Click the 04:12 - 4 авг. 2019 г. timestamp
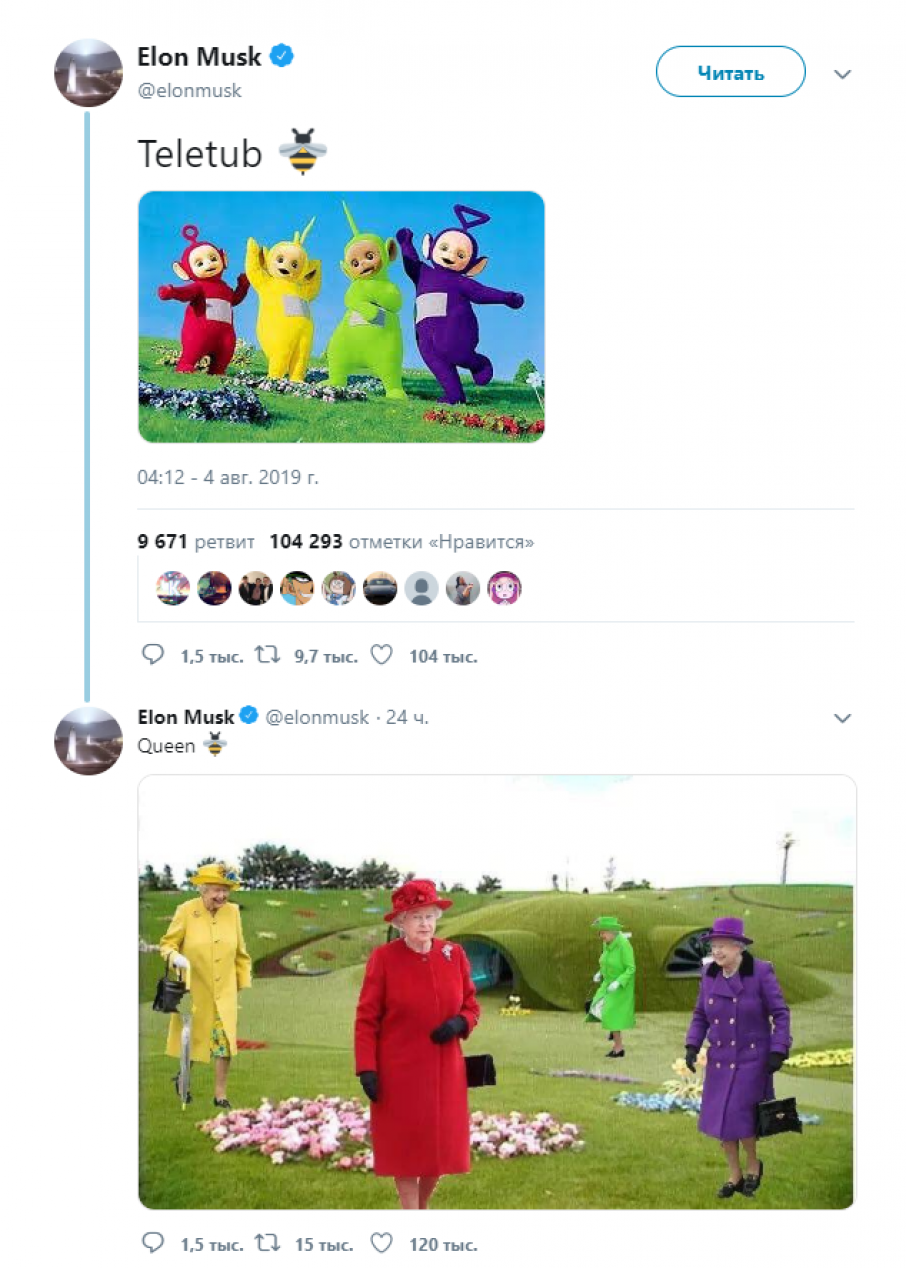 (x=228, y=477)
